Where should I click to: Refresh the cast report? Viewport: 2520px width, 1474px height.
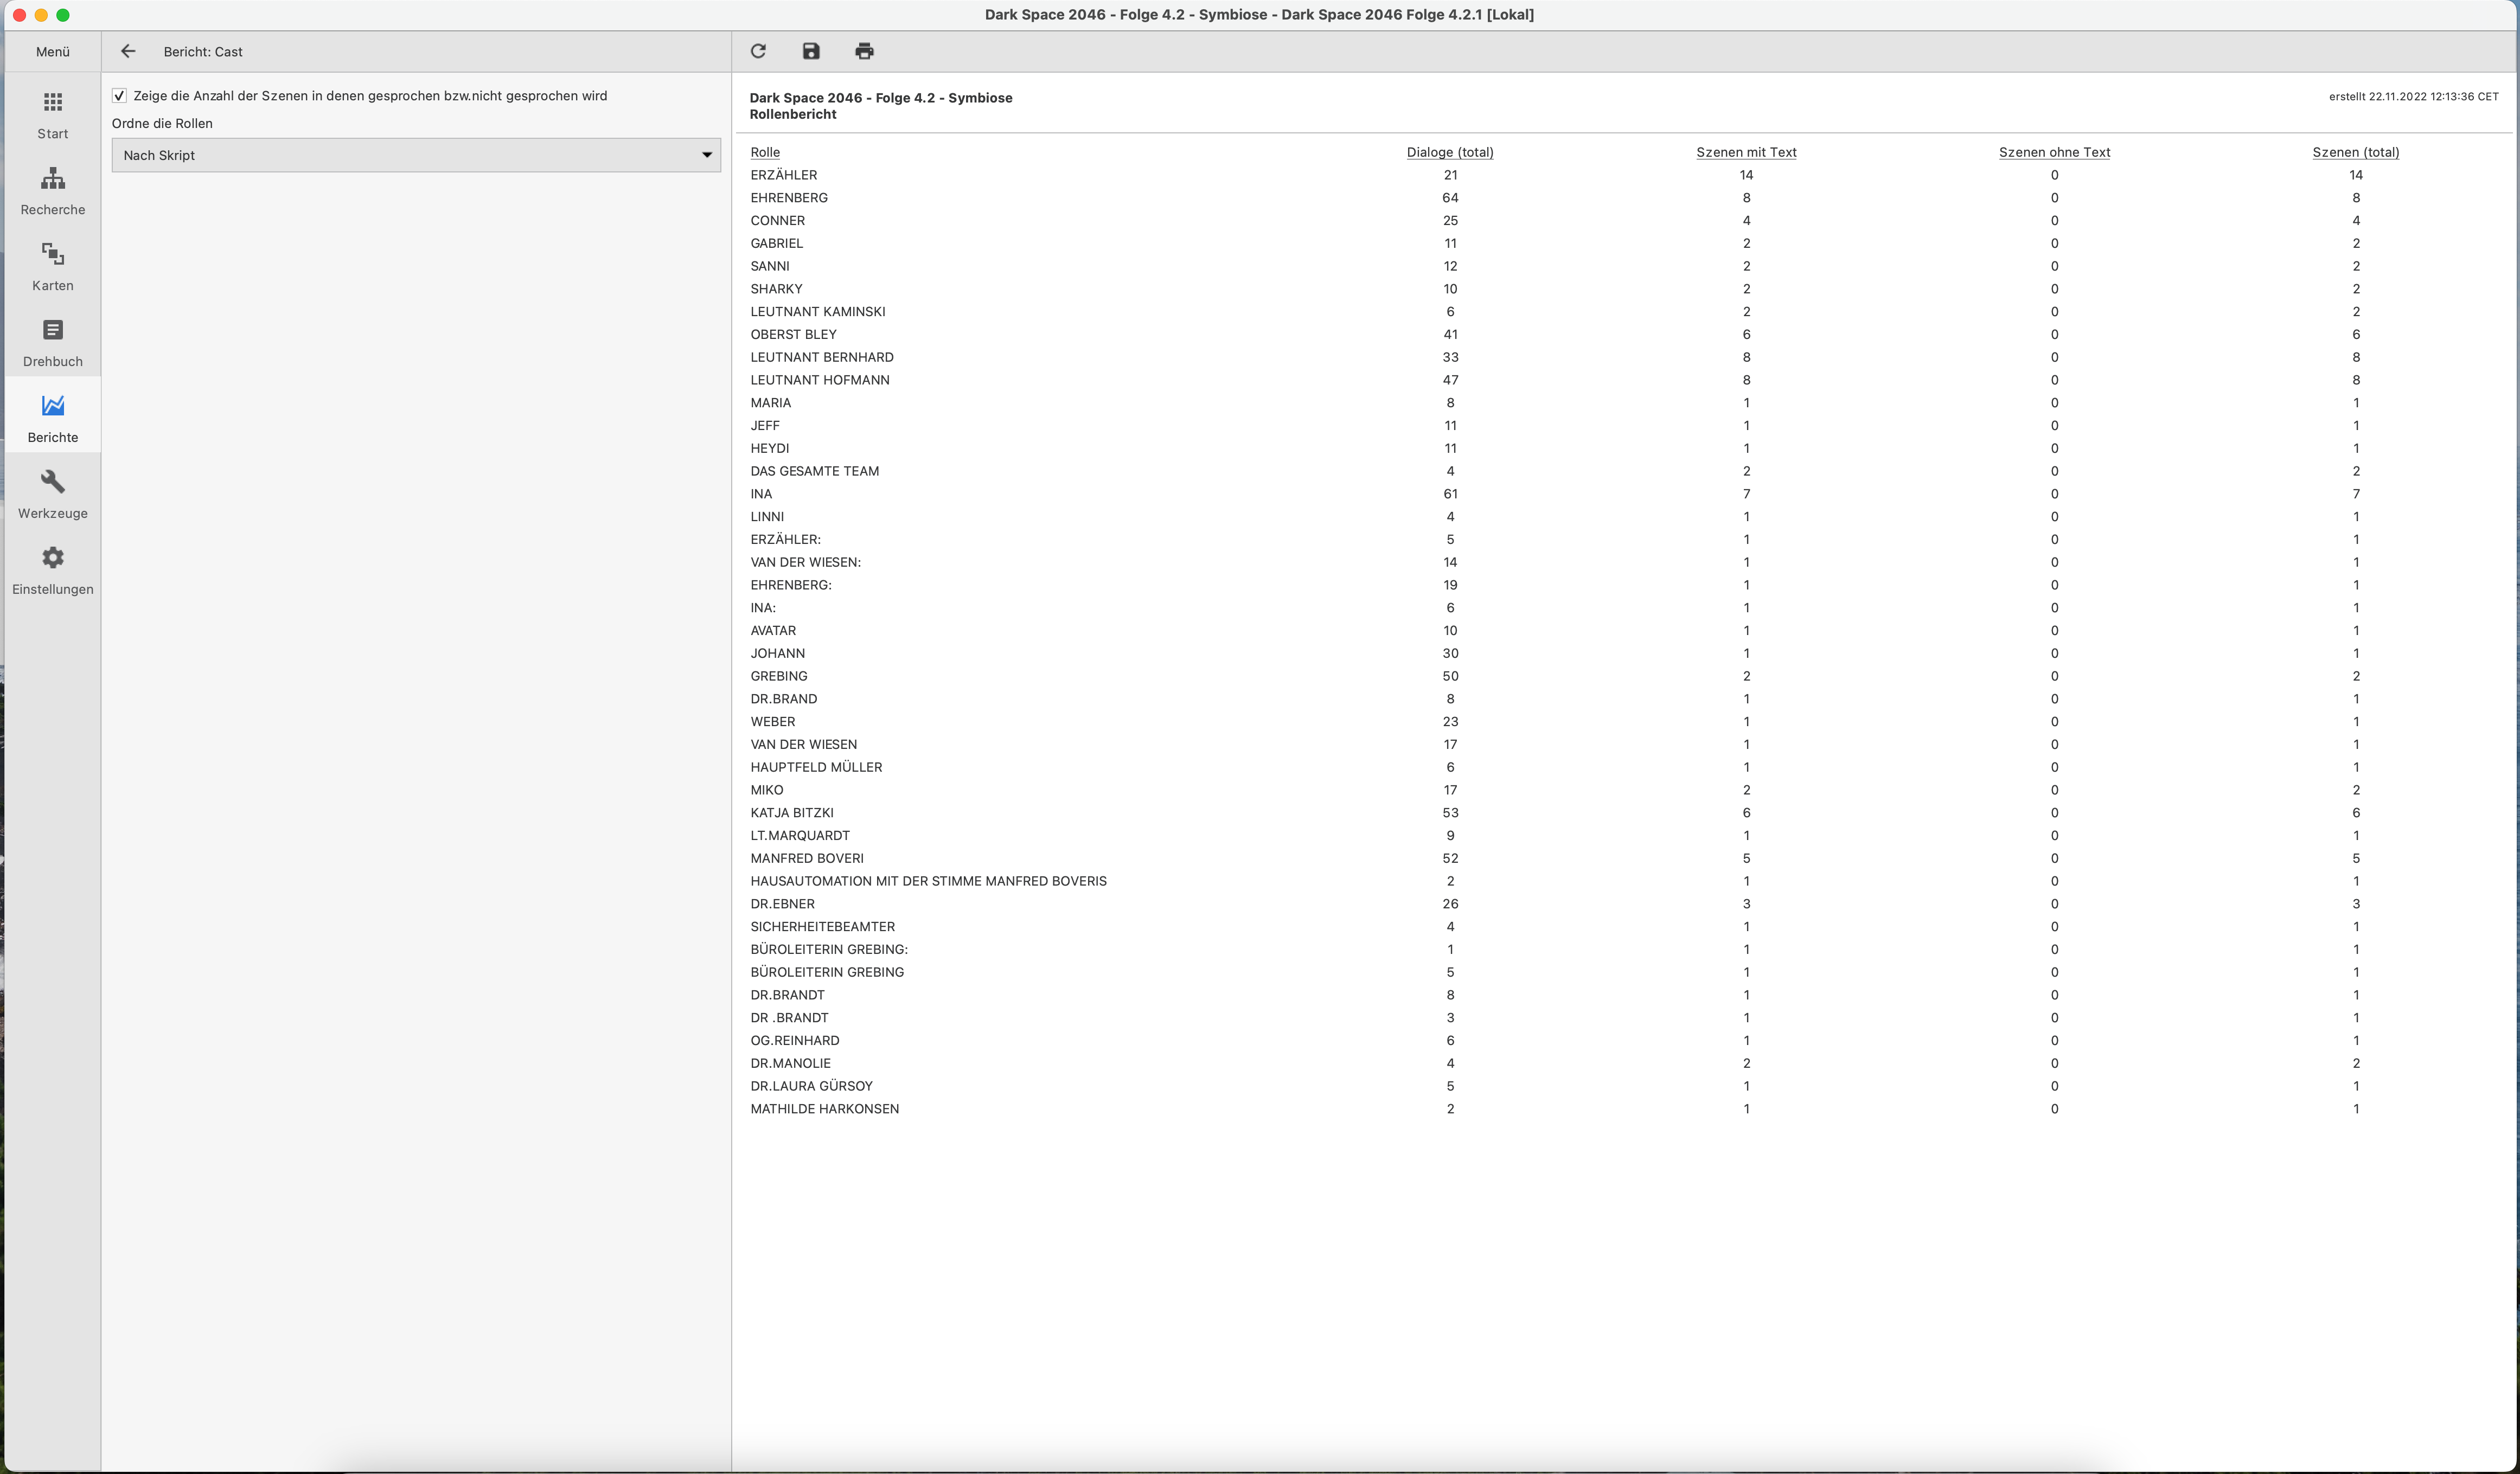tap(758, 51)
